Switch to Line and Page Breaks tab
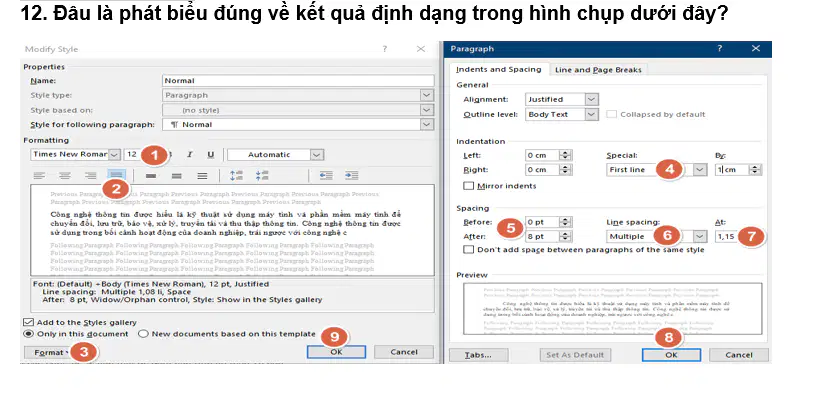 coord(598,70)
